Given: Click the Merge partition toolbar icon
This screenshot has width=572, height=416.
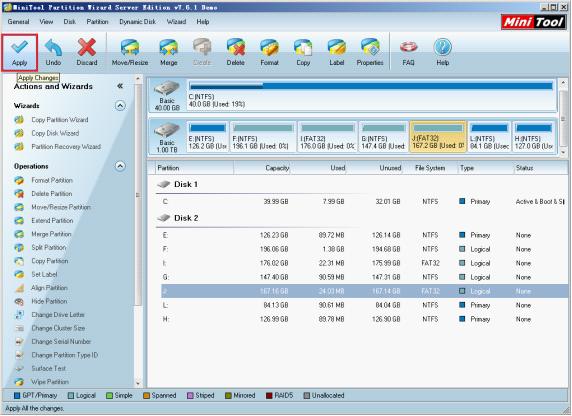Looking at the screenshot, I should click(x=169, y=47).
